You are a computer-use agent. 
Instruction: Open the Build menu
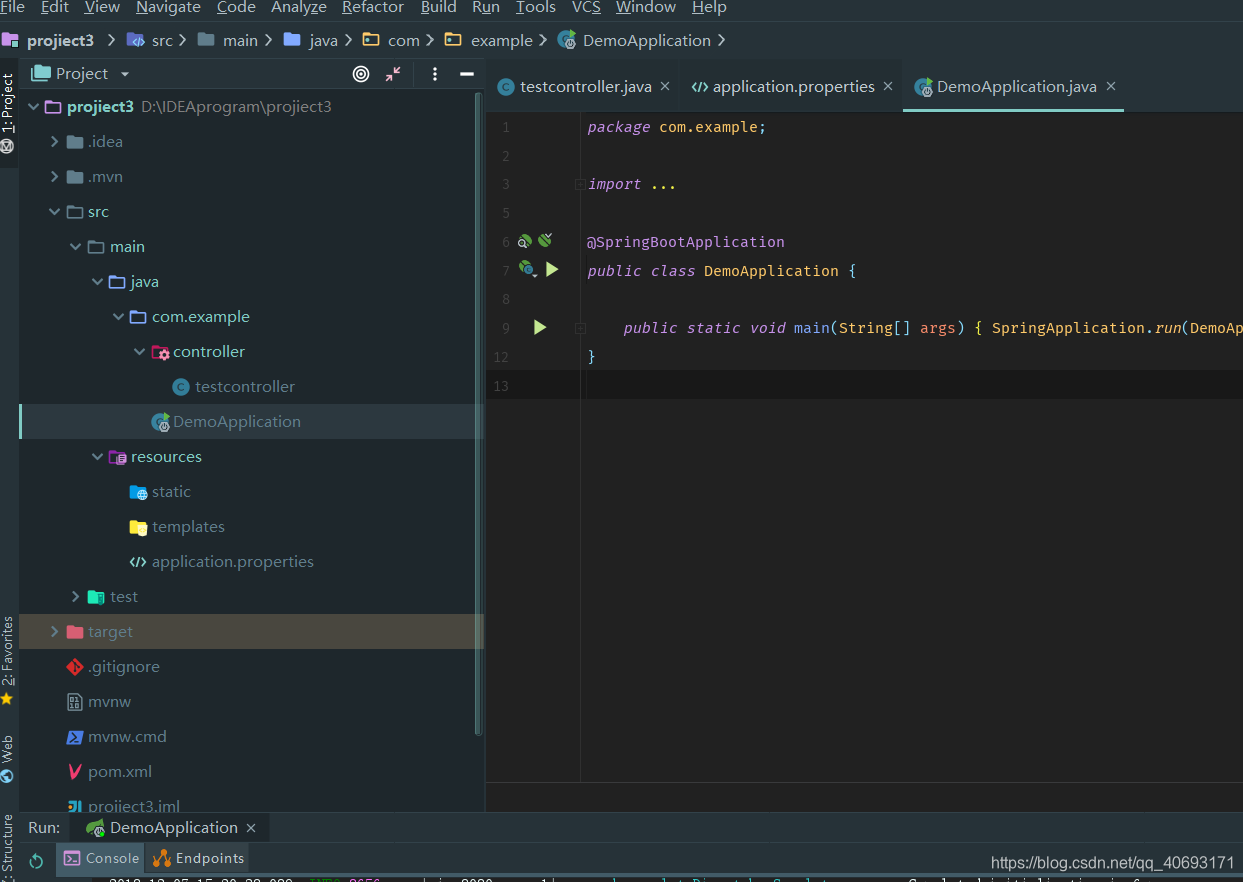click(x=438, y=8)
